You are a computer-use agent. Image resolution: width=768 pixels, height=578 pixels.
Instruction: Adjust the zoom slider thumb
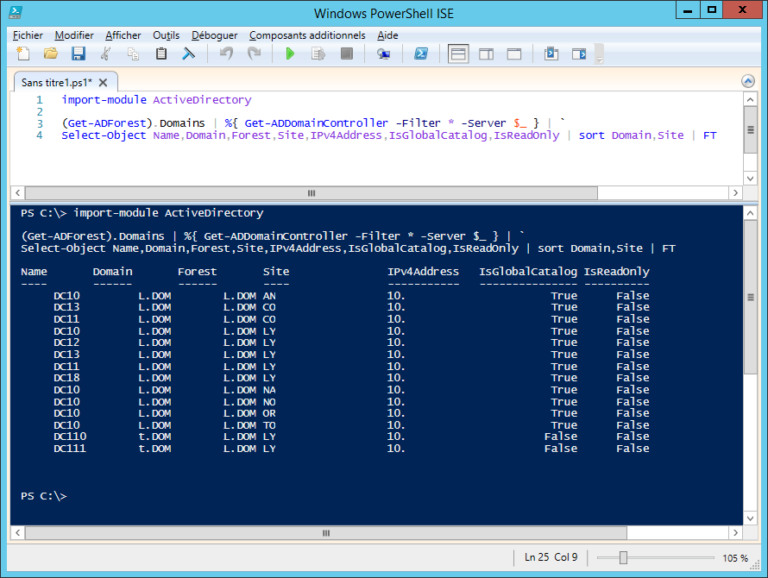point(623,557)
